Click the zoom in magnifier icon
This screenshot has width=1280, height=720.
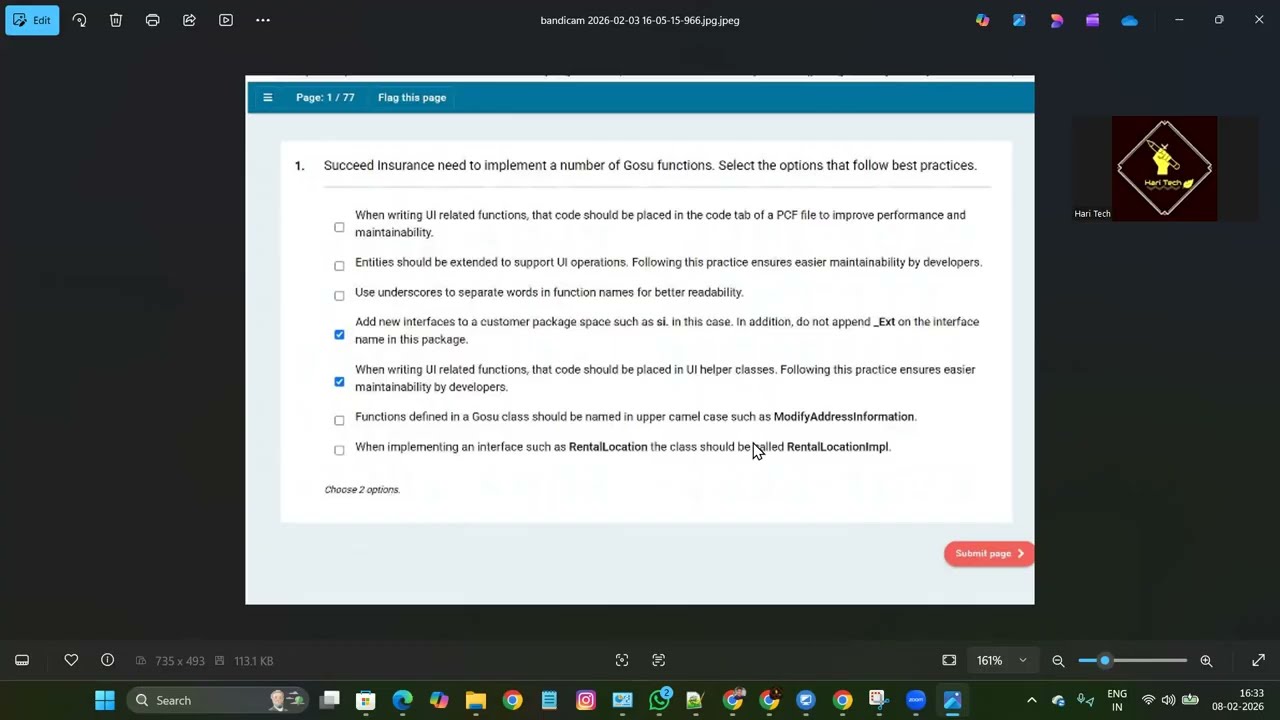(x=1206, y=660)
